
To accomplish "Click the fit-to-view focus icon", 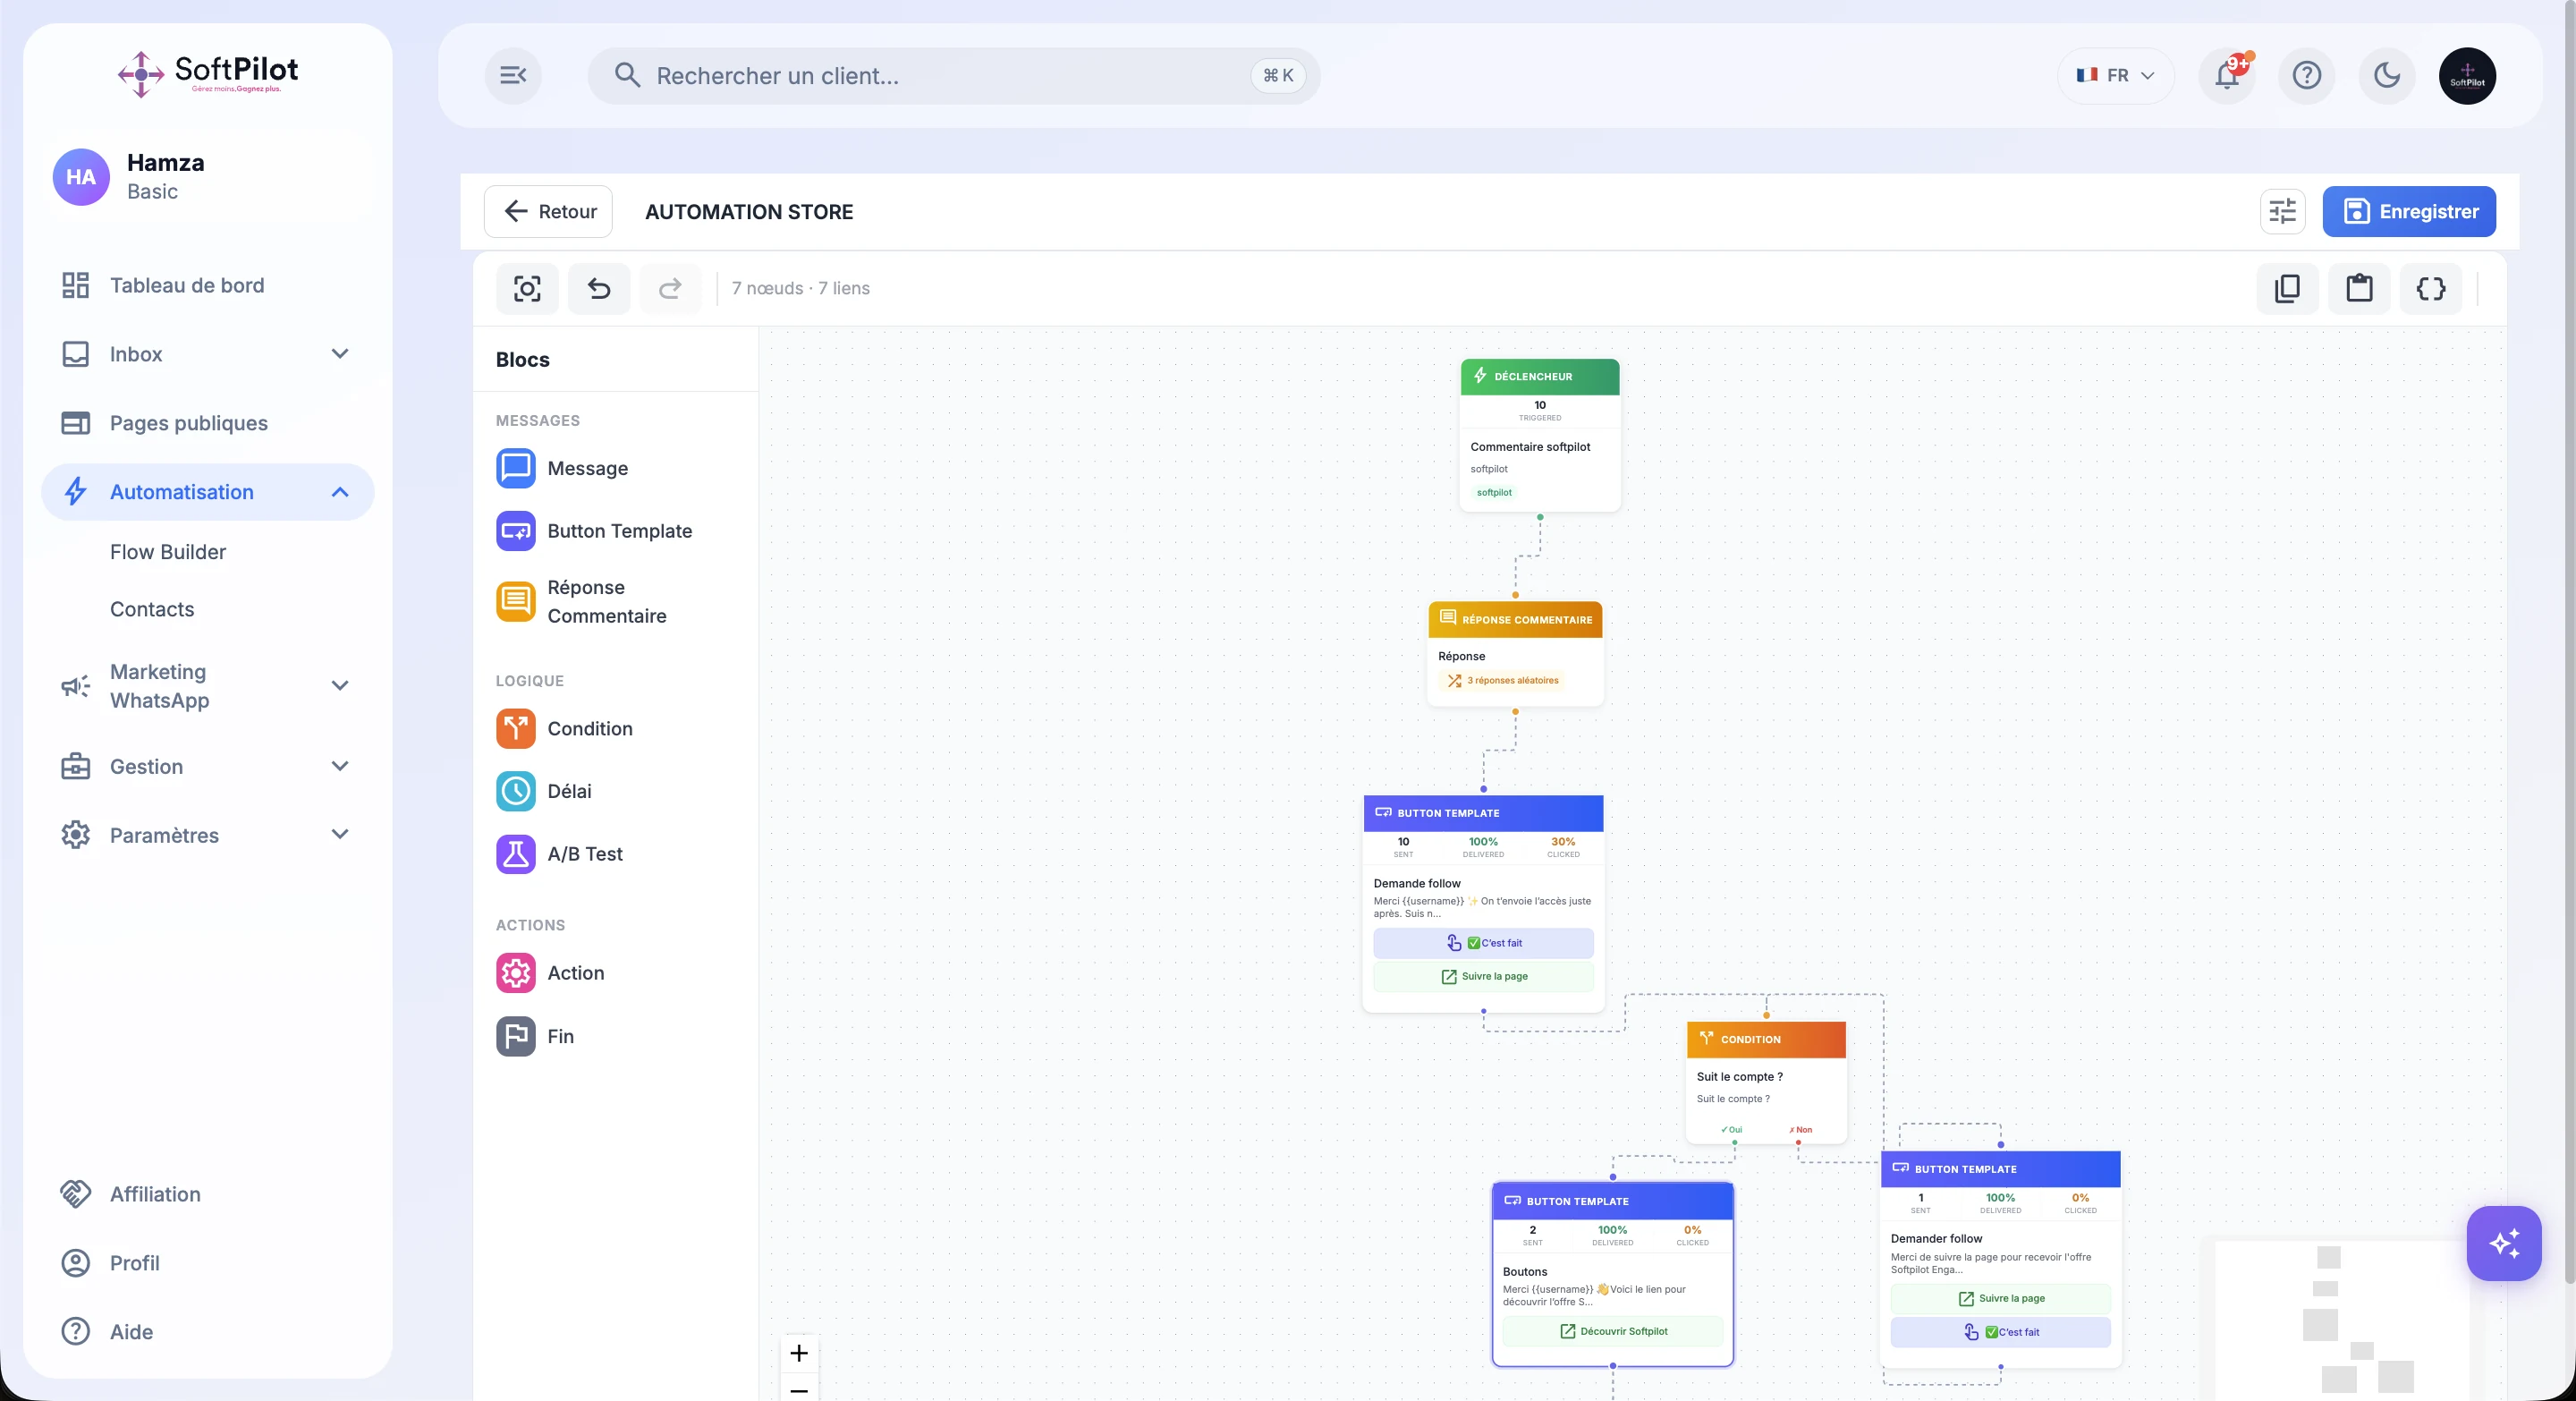I will [x=527, y=289].
